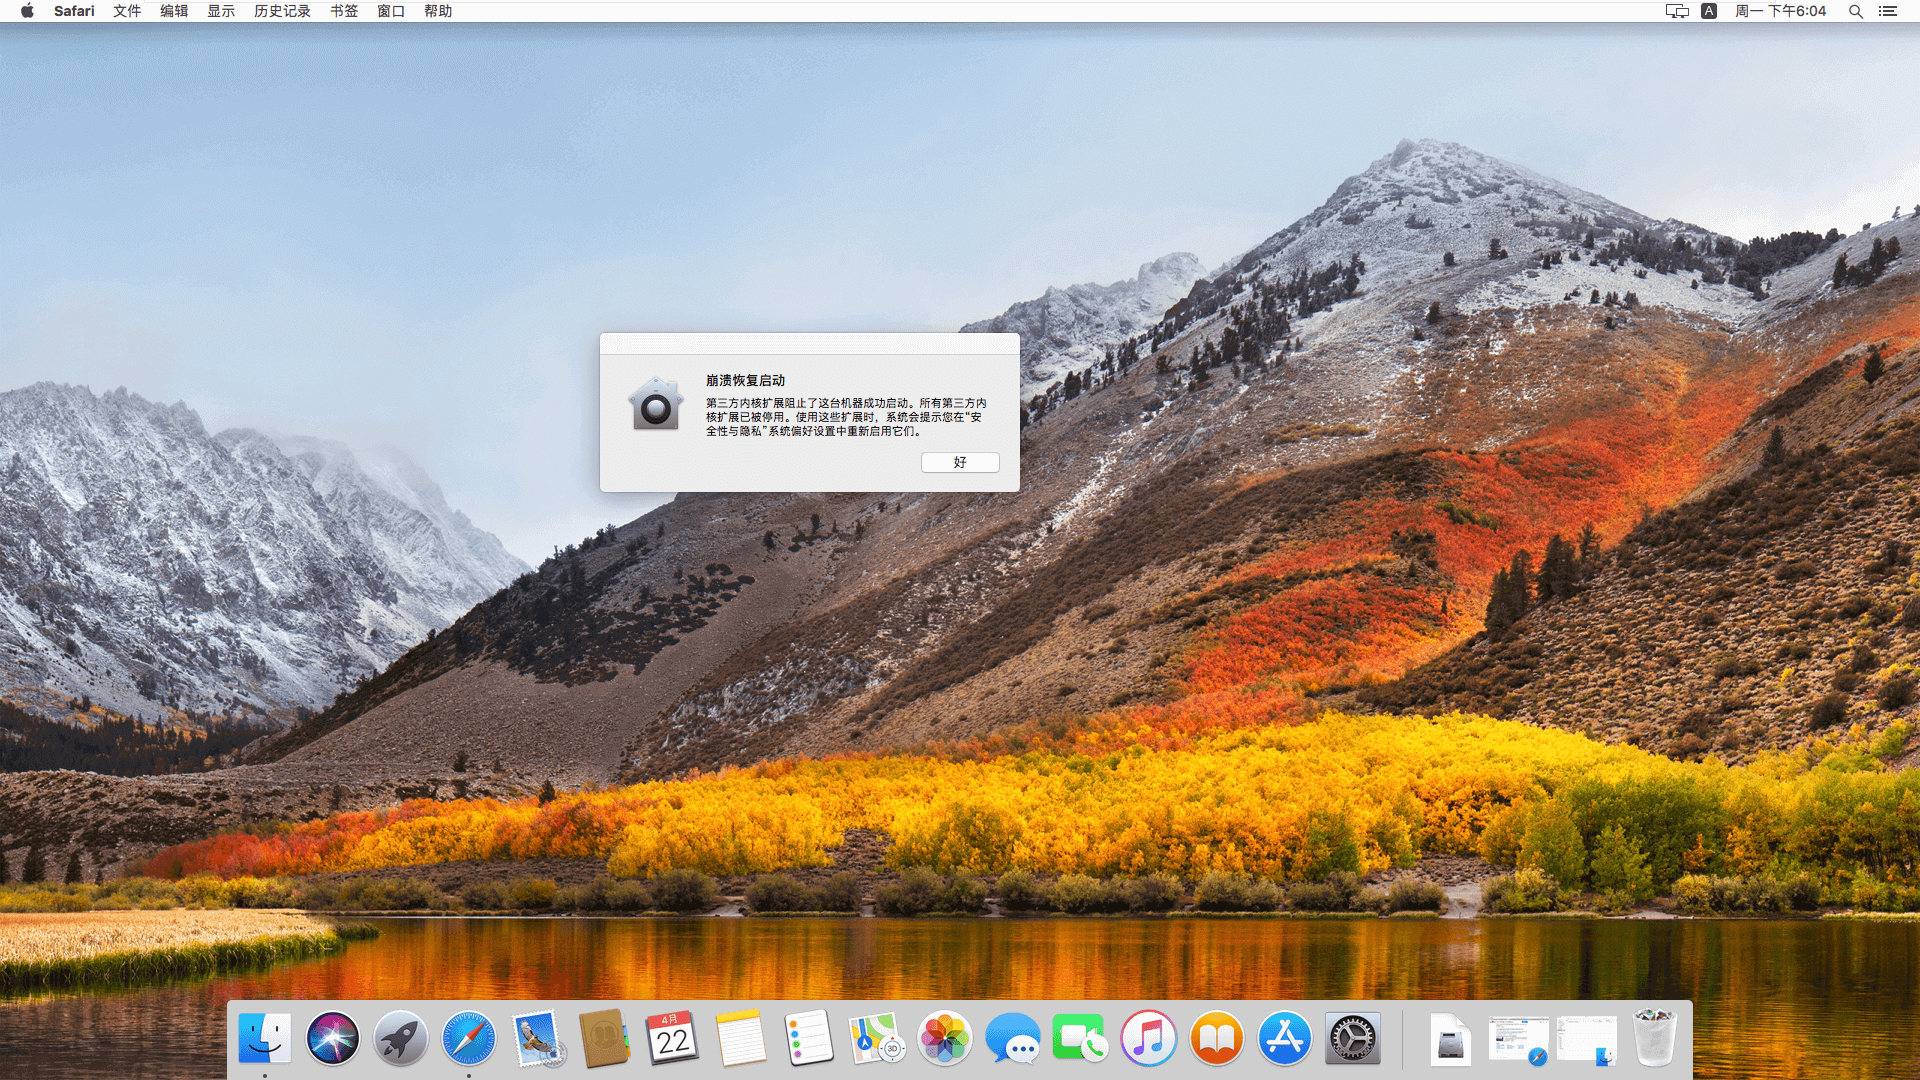Open the 历史记录 menu
This screenshot has height=1080, width=1920.
point(282,11)
